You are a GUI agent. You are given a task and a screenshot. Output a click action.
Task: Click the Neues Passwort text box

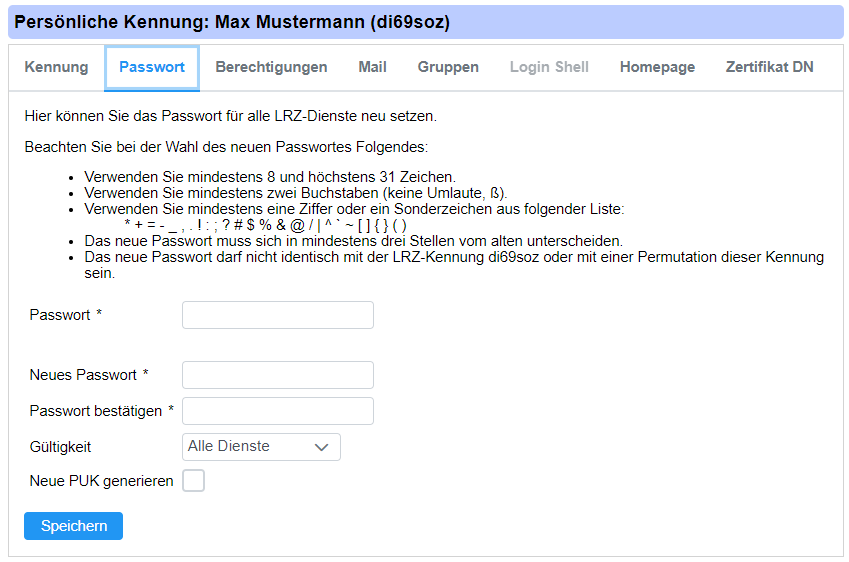(277, 375)
